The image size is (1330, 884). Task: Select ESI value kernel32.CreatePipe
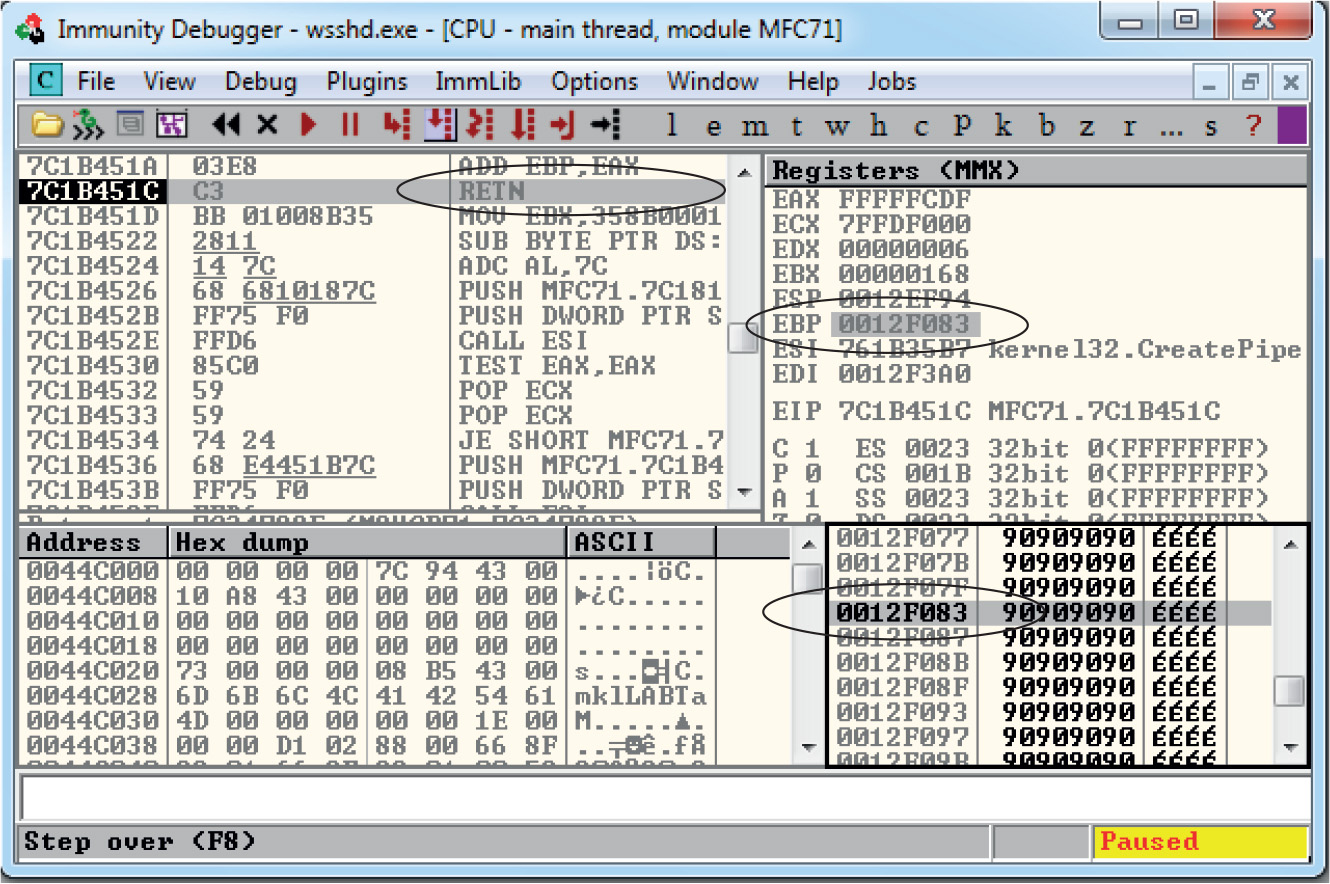pyautogui.click(x=1145, y=349)
